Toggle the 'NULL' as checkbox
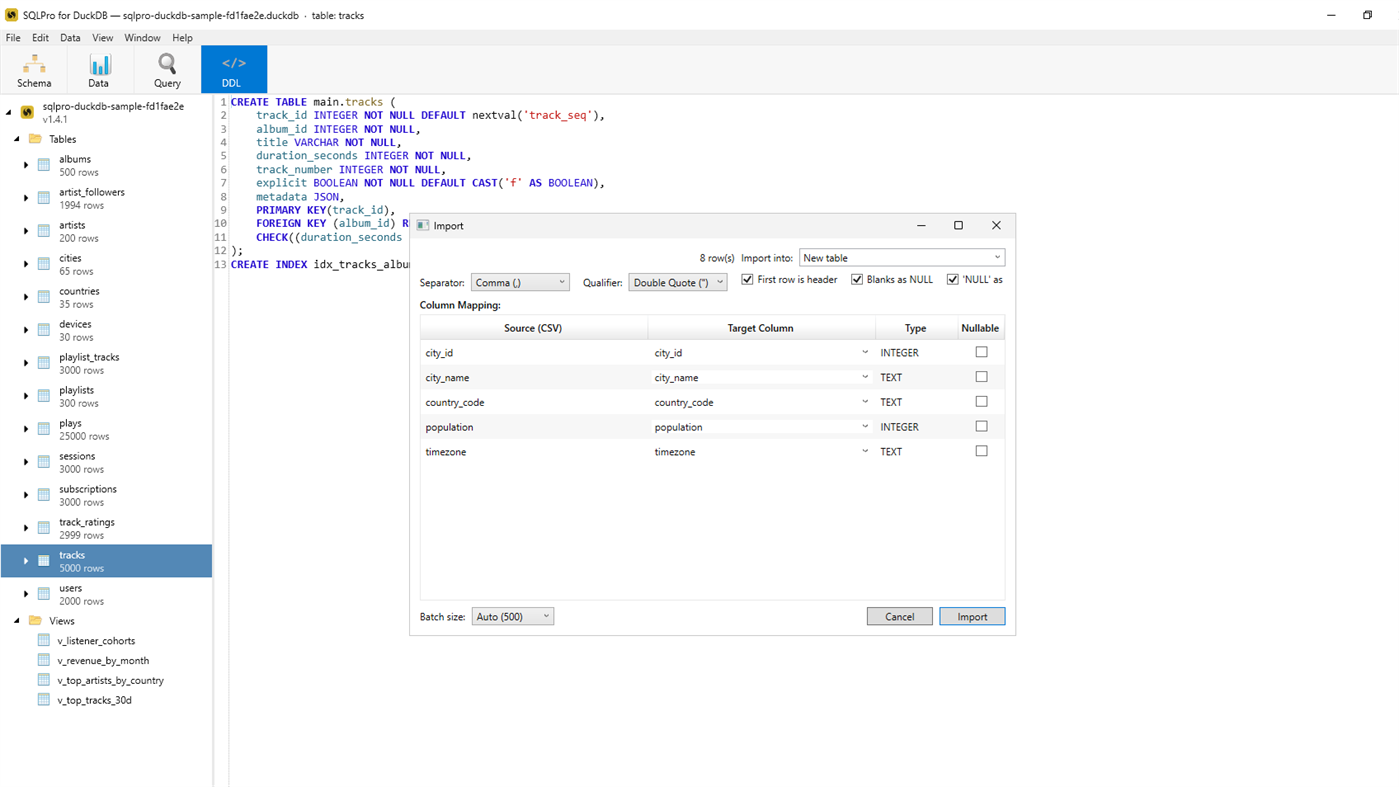Viewport: 1399px width, 787px height. coord(953,280)
